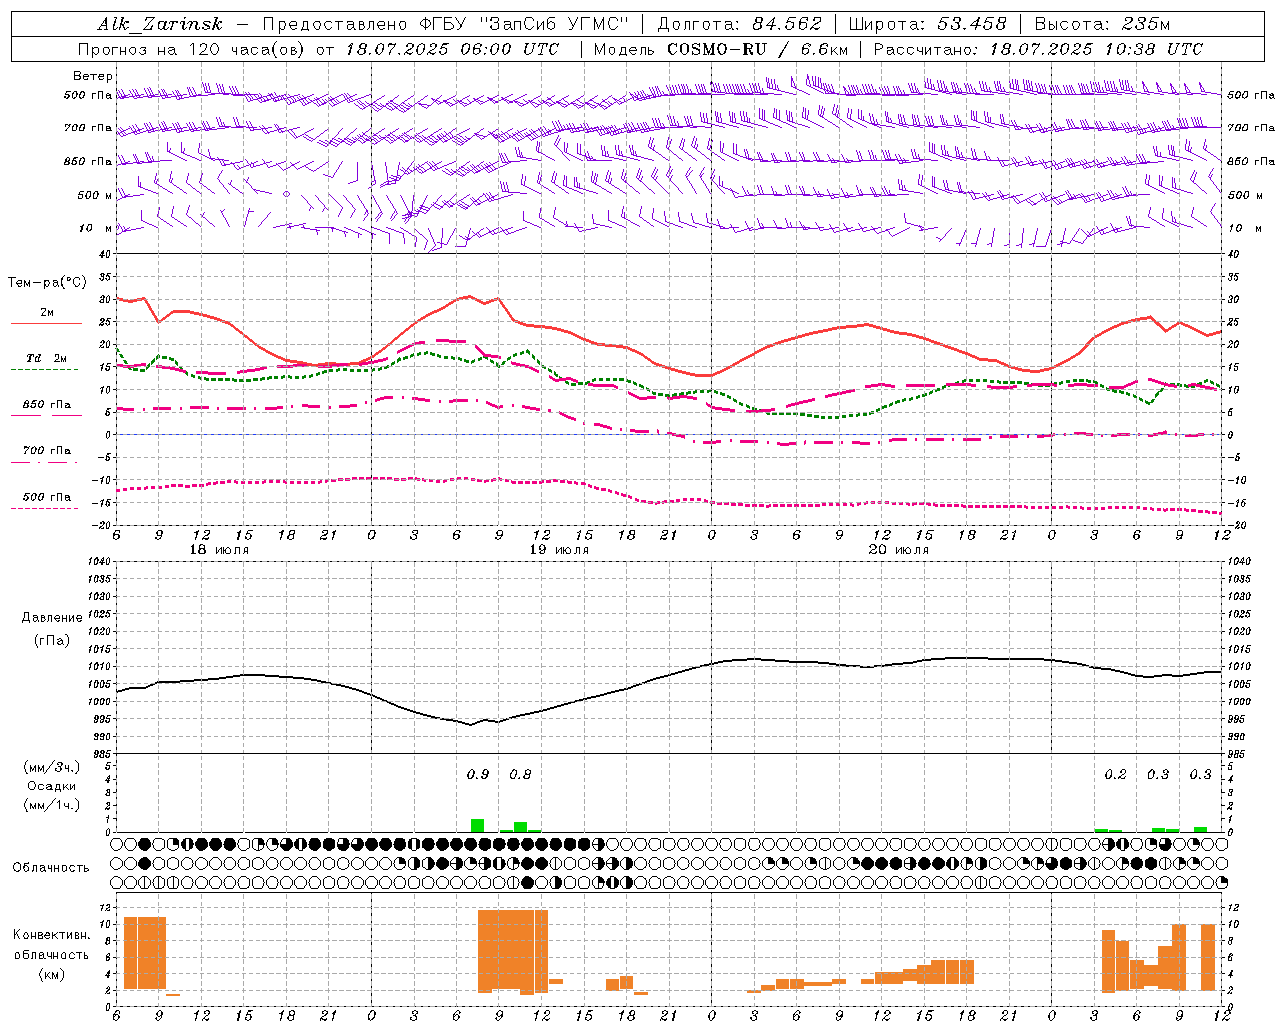The image size is (1280, 1024).
Task: Click the 18 июля date label
Action: coord(219,550)
